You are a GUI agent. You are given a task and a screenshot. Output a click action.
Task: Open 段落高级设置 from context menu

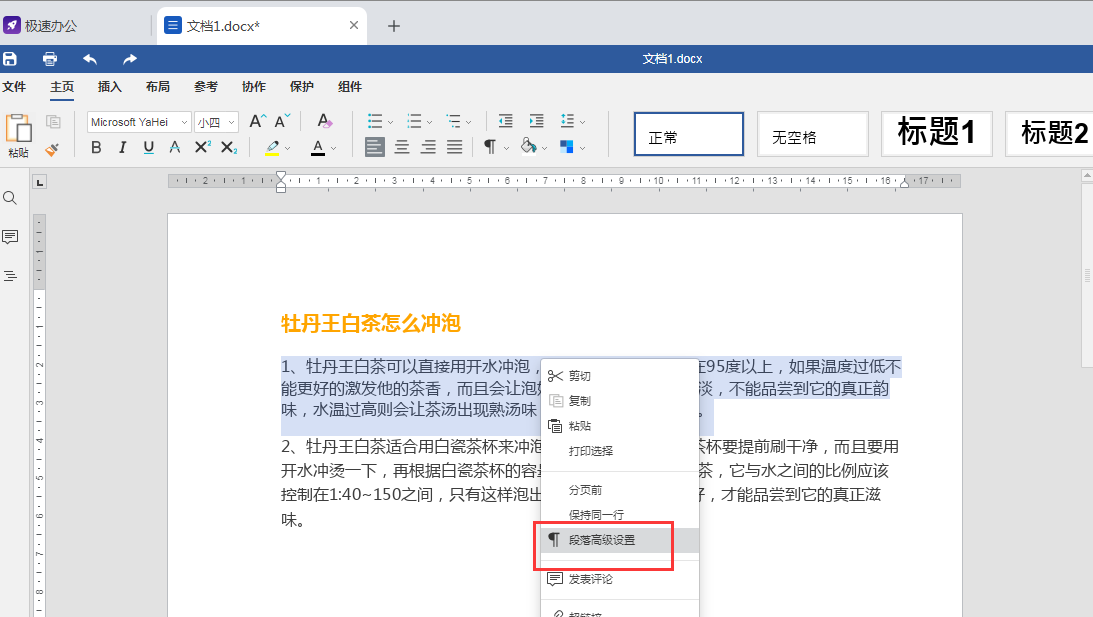coord(620,540)
